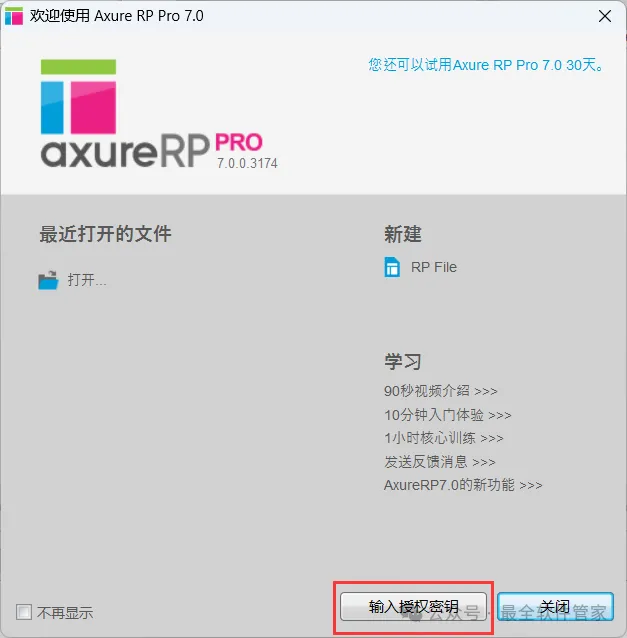Create a new file via RP File text

click(x=434, y=267)
